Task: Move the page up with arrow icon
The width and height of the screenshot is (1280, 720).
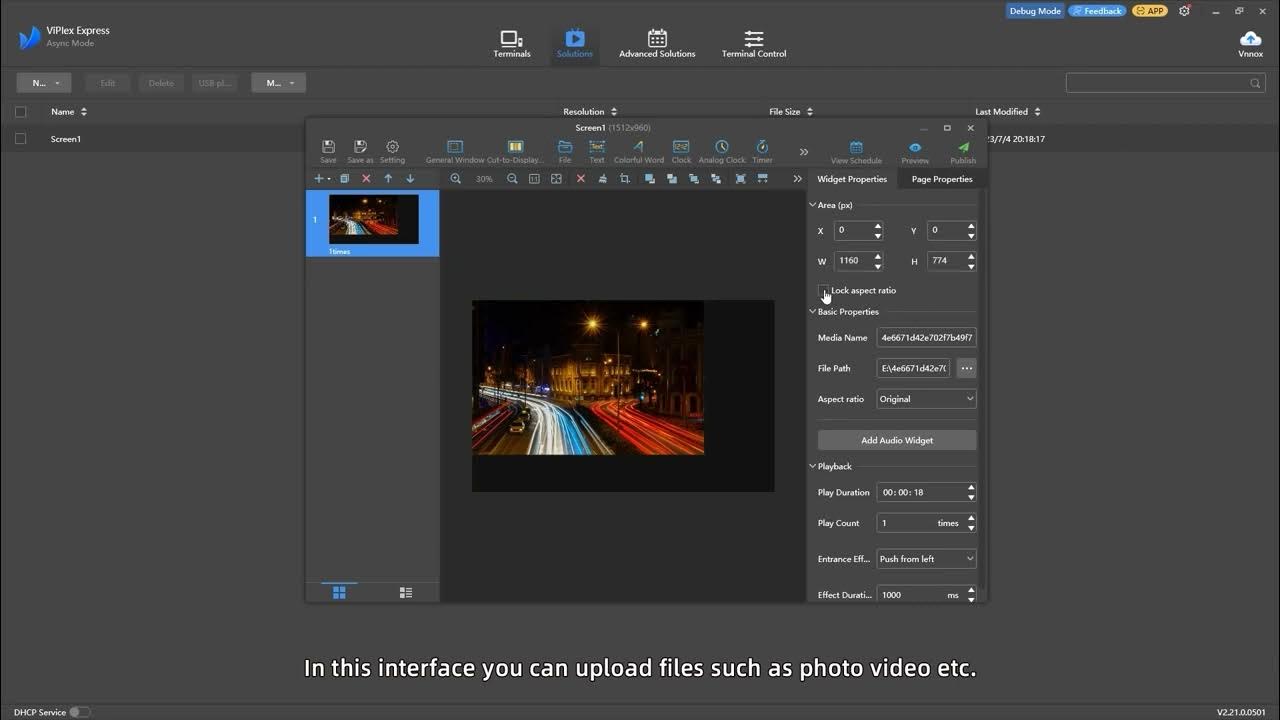Action: click(x=388, y=179)
